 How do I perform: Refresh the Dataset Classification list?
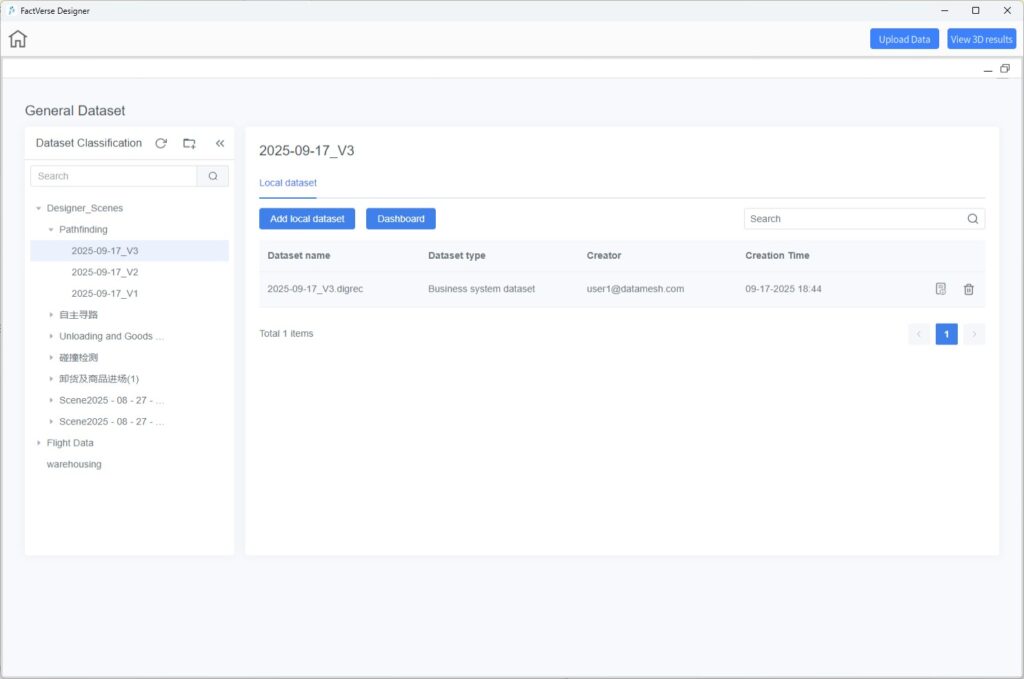[x=161, y=143]
